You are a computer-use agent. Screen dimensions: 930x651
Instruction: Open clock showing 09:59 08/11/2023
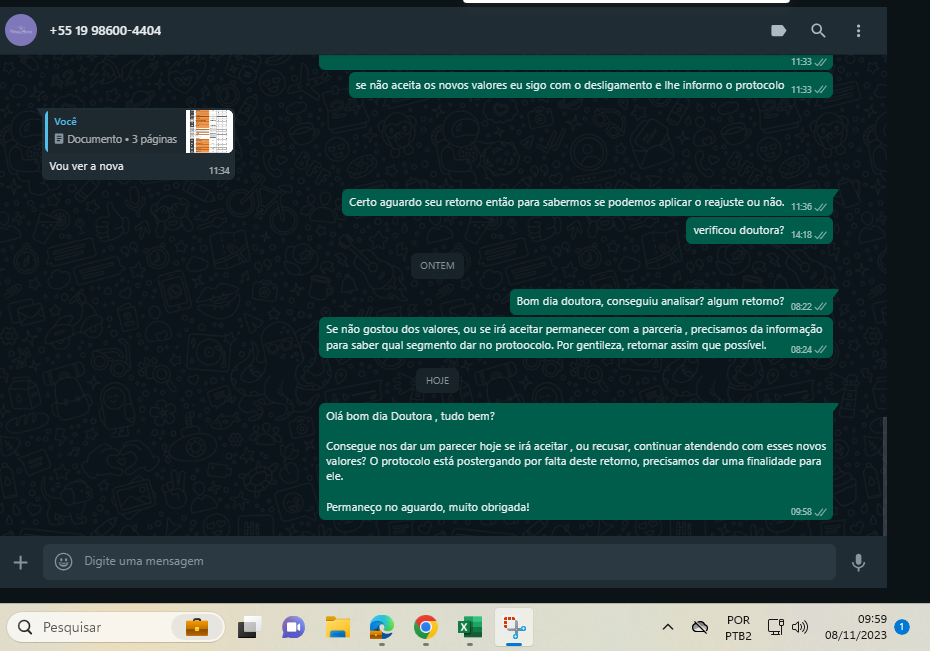click(855, 627)
